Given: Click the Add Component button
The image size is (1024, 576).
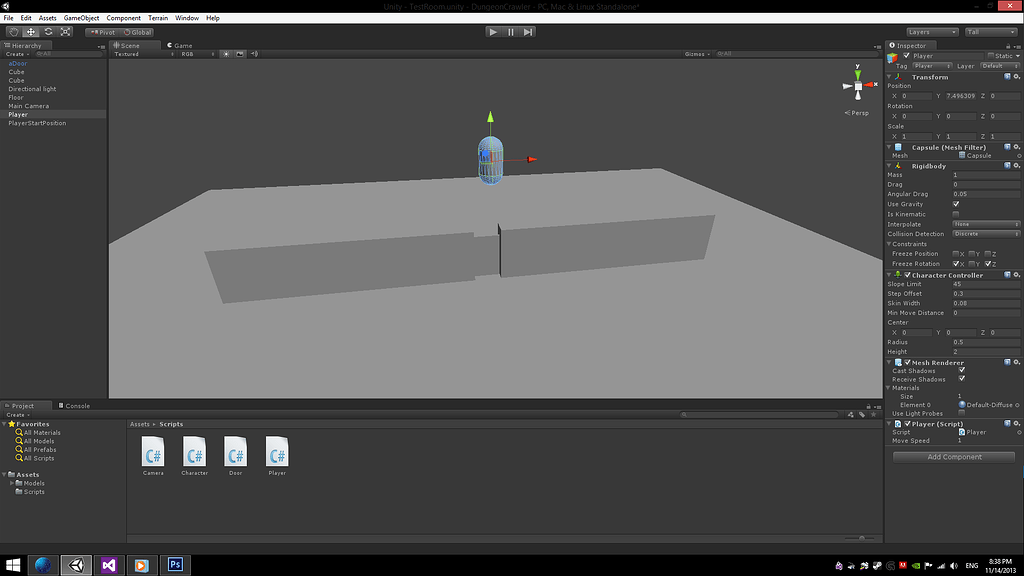Looking at the screenshot, I should 952,456.
